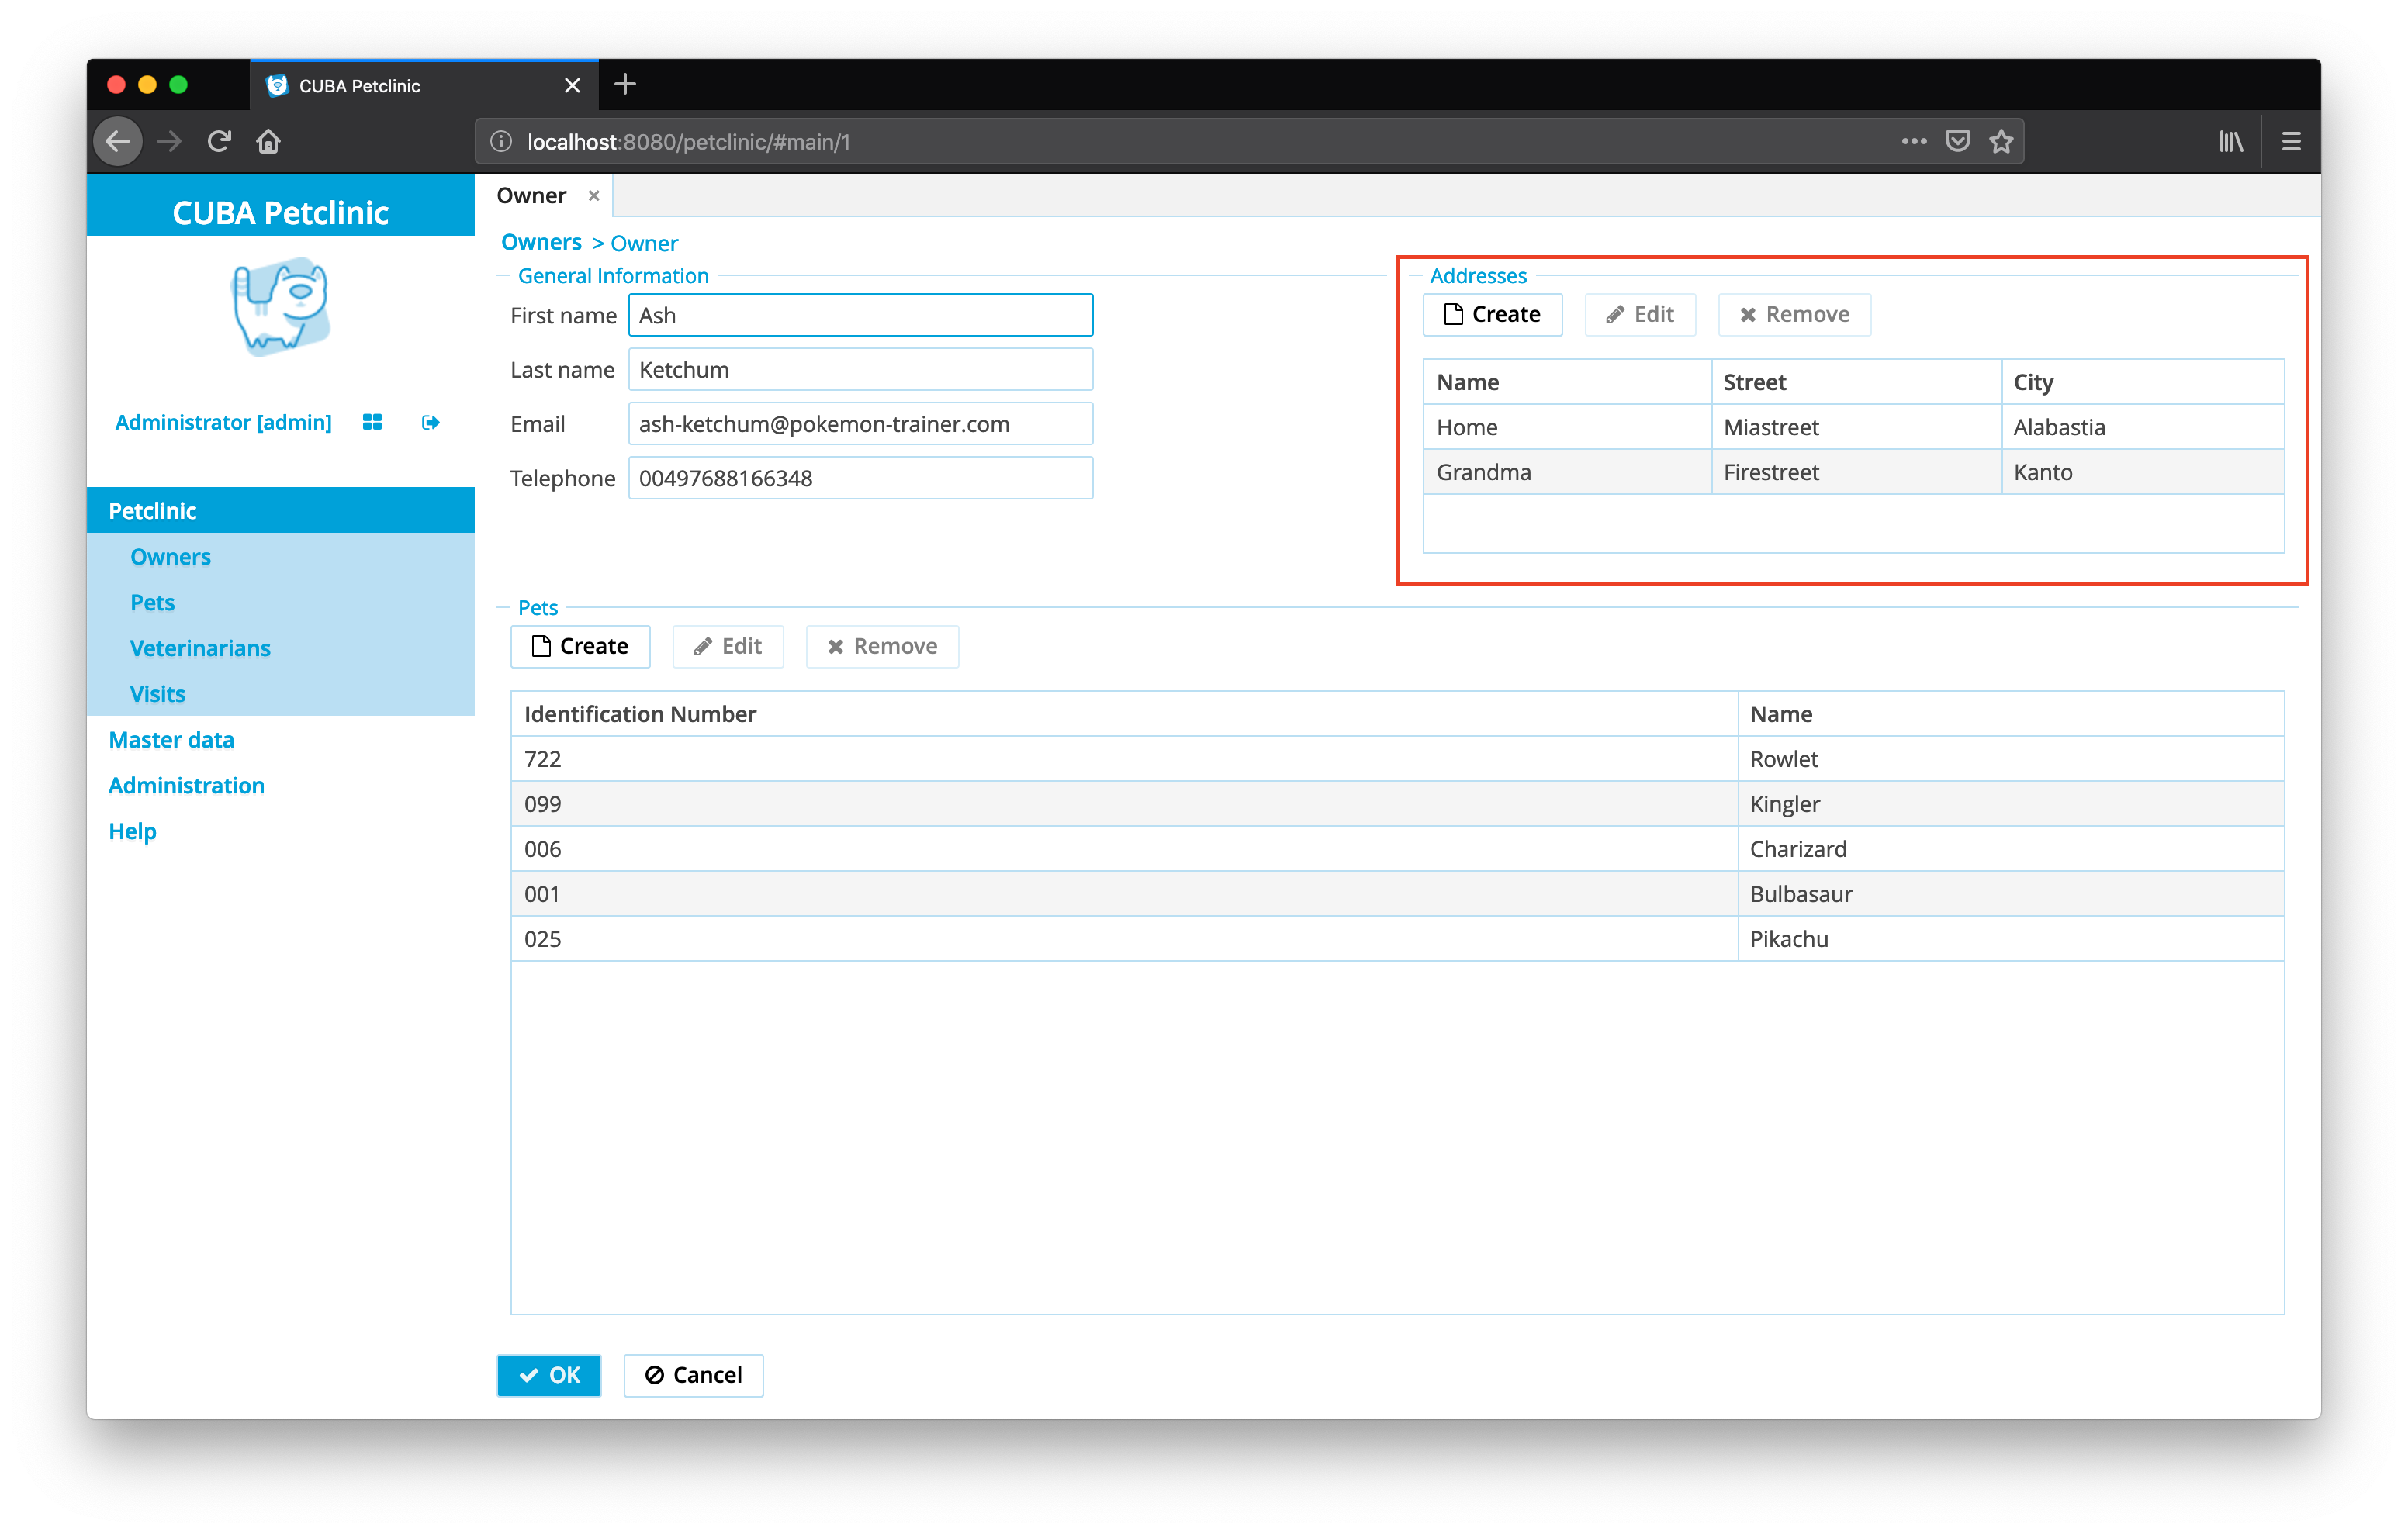Confirm with the OK button
This screenshot has width=2408, height=1534.
click(548, 1374)
